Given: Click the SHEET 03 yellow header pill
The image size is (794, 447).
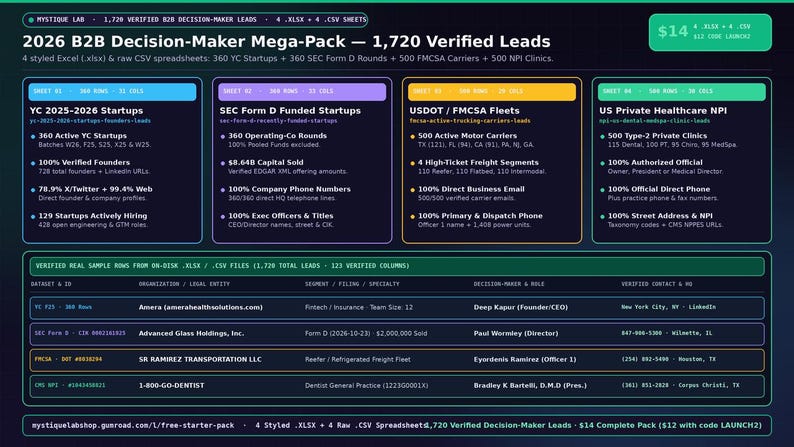Looking at the screenshot, I should (492, 92).
